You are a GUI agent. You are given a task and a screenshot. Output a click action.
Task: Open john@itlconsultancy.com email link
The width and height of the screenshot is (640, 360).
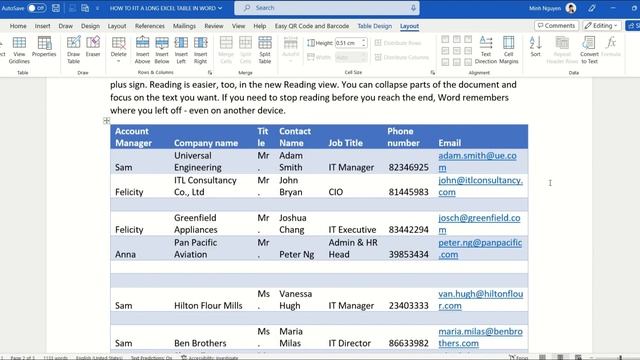coord(480,186)
